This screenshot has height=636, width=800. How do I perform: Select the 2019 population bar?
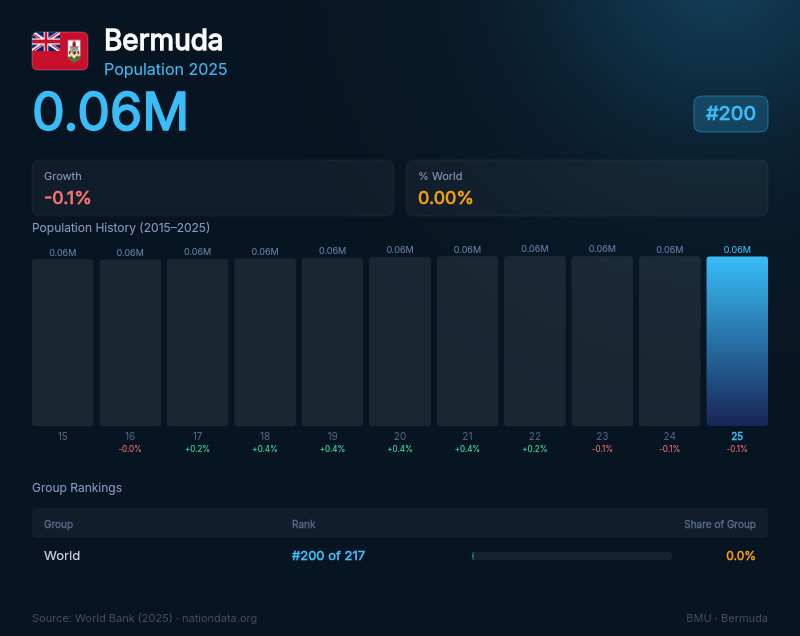click(x=332, y=342)
